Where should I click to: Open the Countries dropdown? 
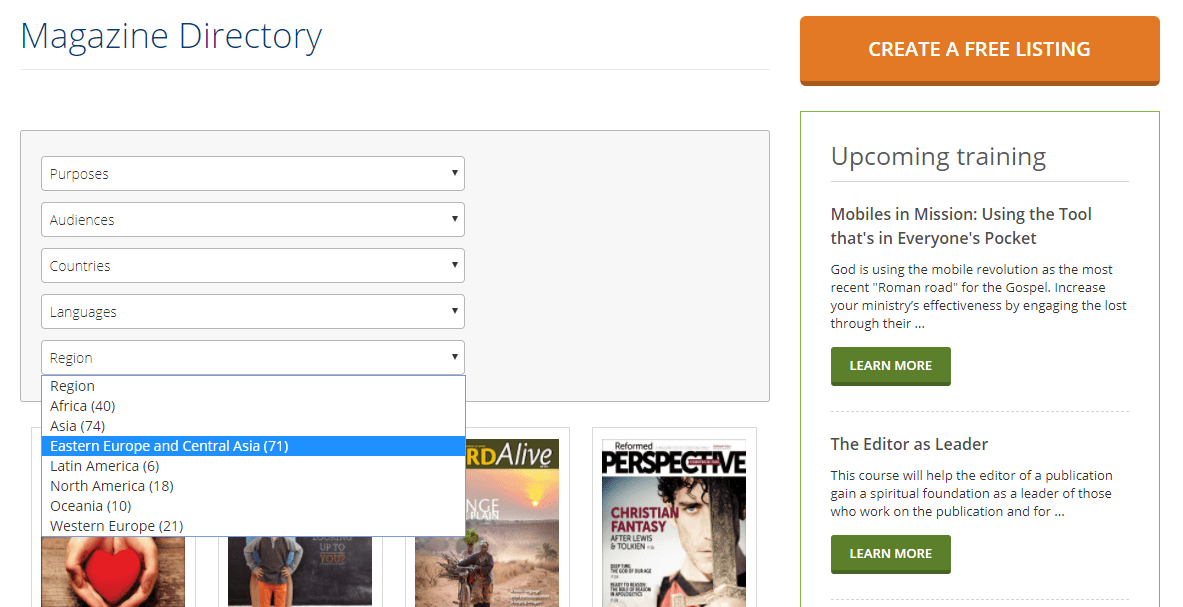tap(252, 265)
